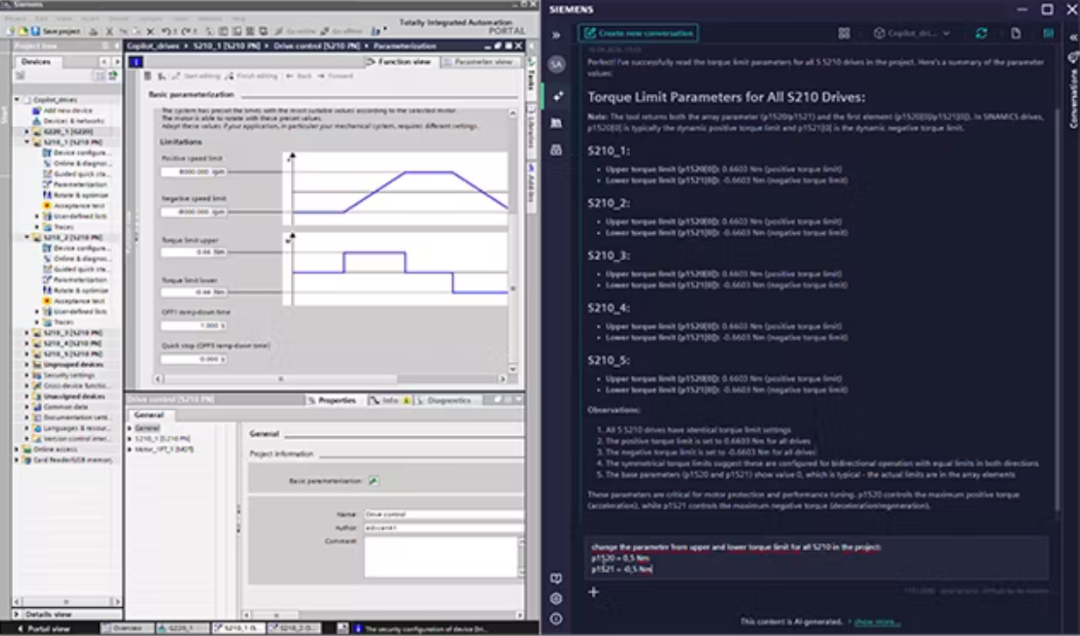The width and height of the screenshot is (1080, 636).
Task: Click the library icon in Copilot sidebar
Action: pos(557,123)
